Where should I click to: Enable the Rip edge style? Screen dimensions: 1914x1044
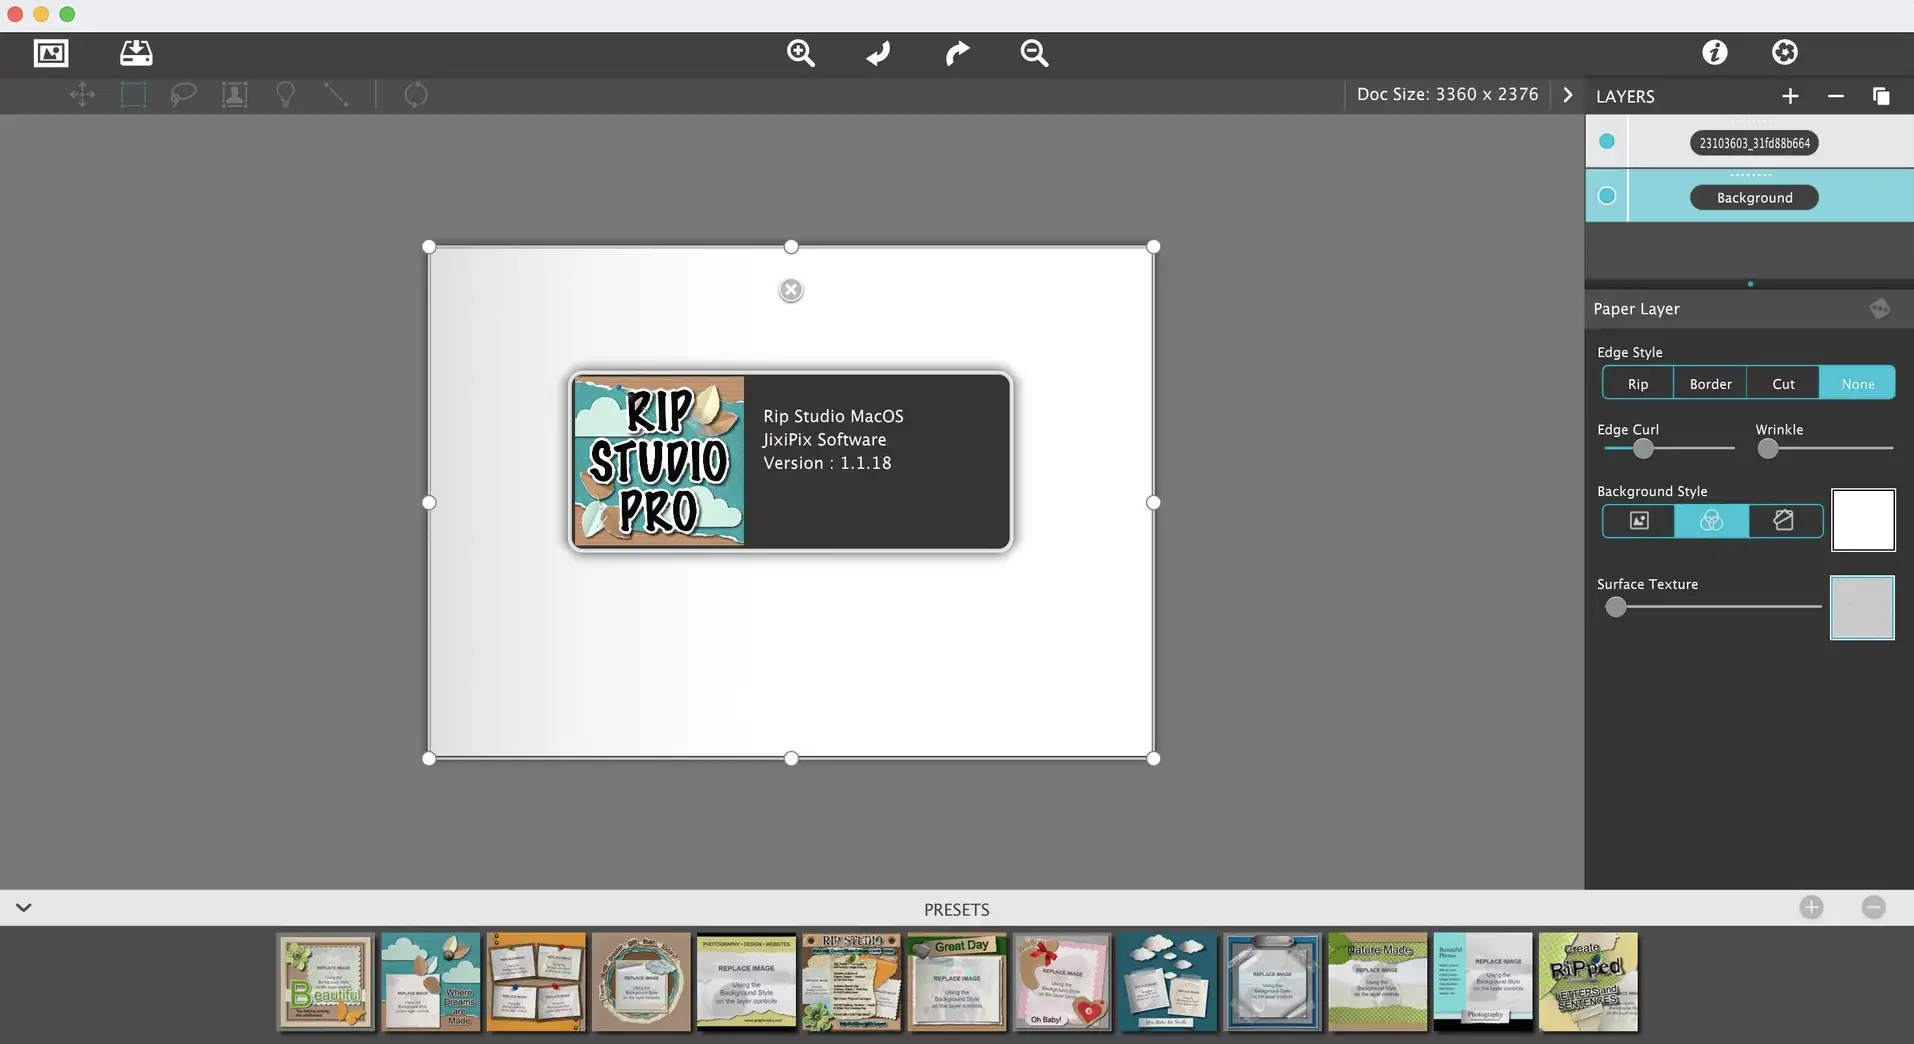coord(1637,383)
